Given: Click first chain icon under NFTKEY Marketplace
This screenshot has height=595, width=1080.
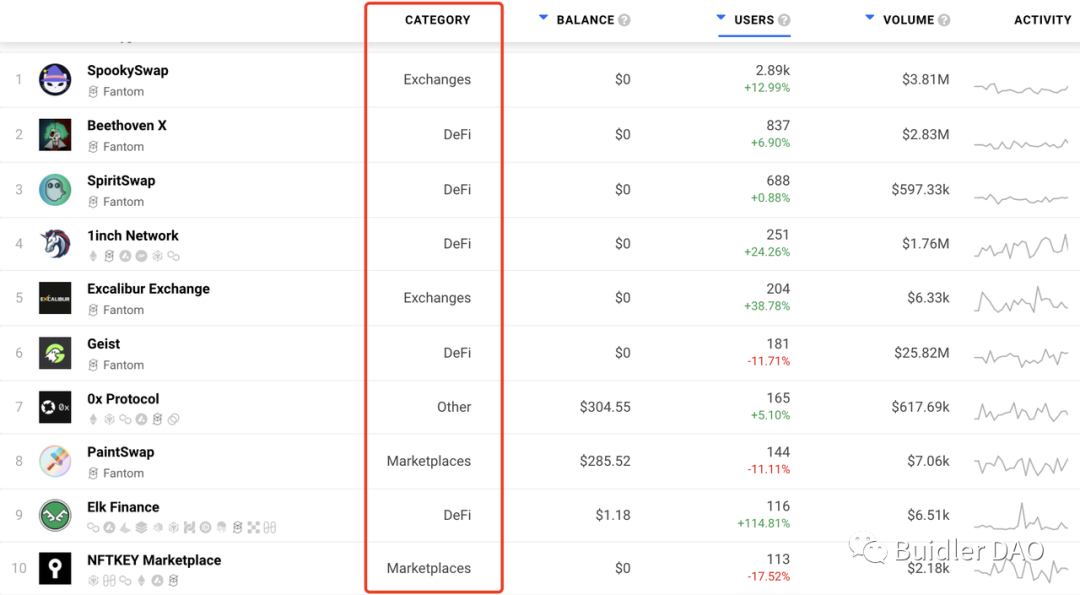Looking at the screenshot, I should (93, 581).
